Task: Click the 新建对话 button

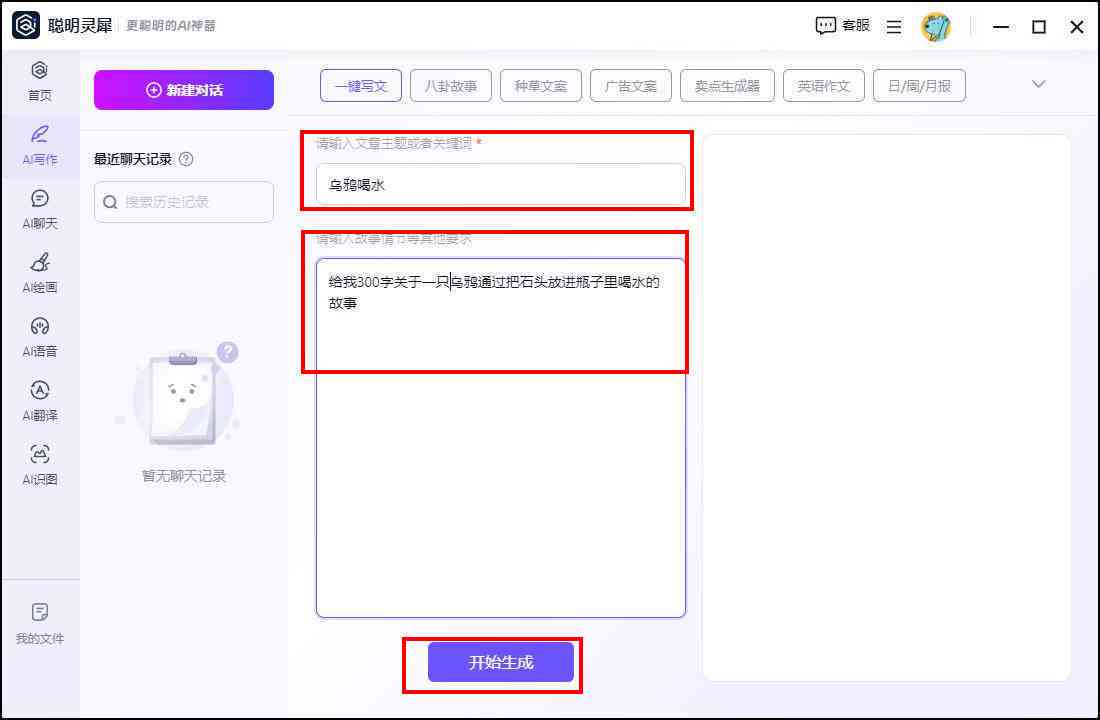Action: [184, 90]
